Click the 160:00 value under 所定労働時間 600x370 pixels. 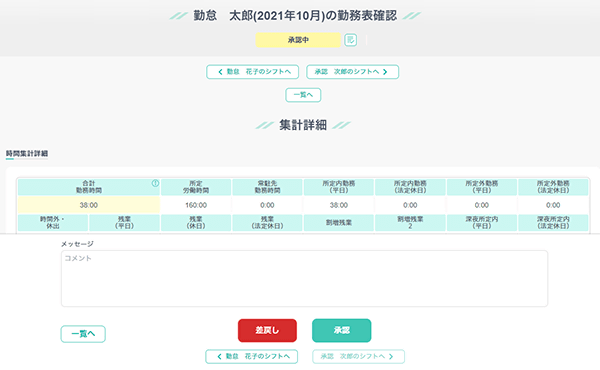(196, 205)
